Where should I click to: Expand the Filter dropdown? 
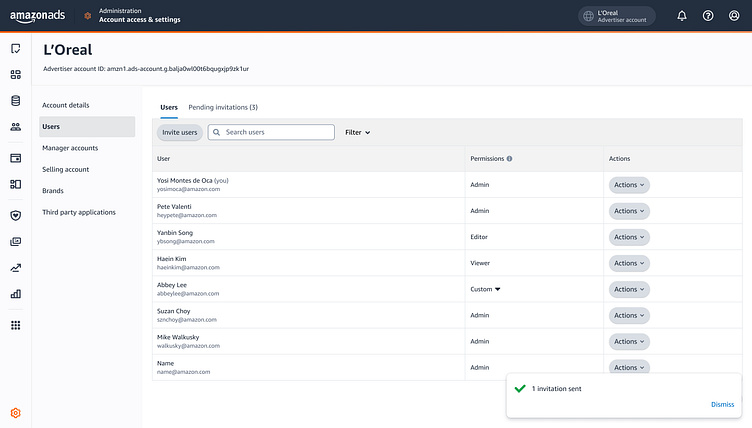[x=357, y=132]
